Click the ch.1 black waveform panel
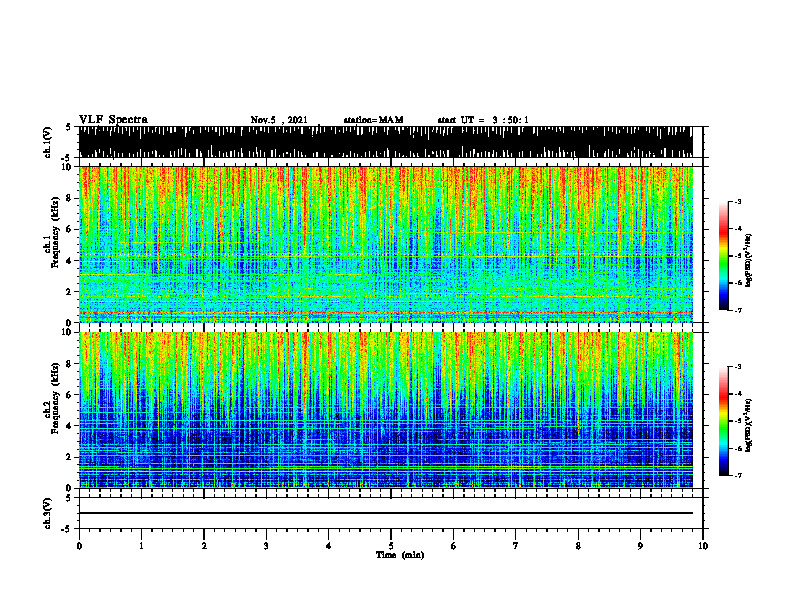The height and width of the screenshot is (612, 792). (x=385, y=142)
